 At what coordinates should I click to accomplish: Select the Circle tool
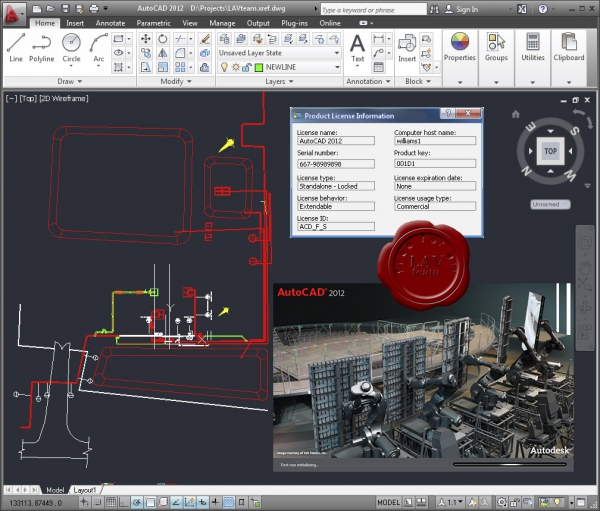(x=71, y=47)
